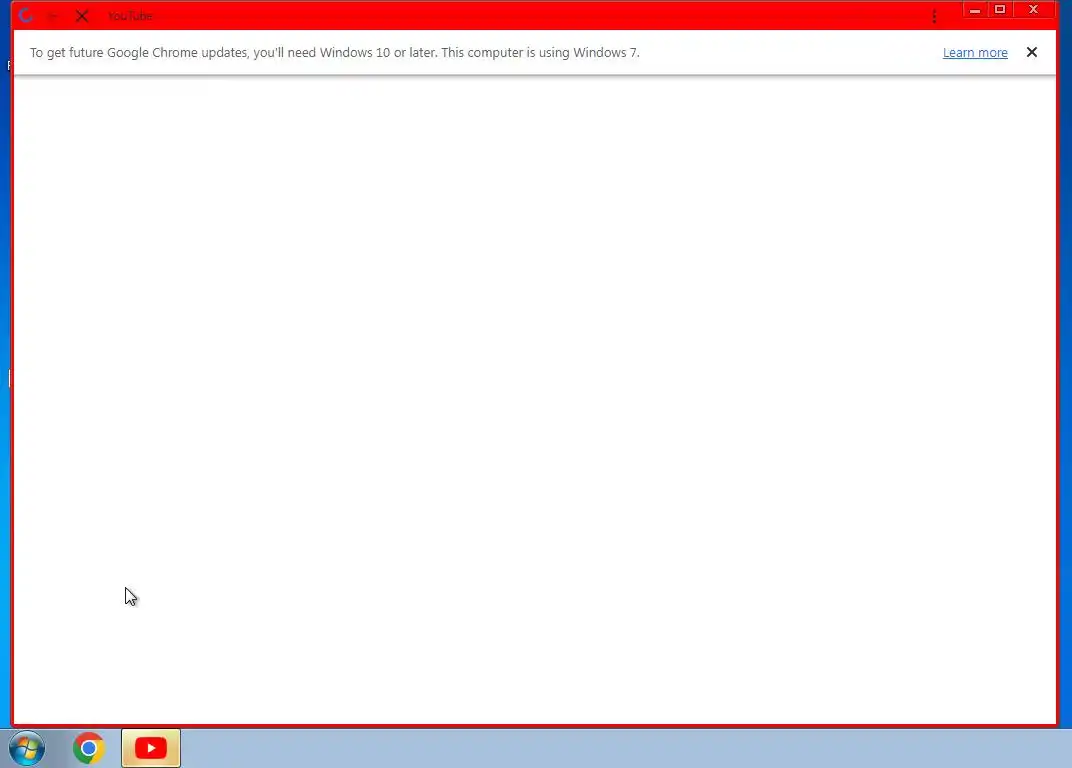Open the Windows Start menu

tap(27, 748)
